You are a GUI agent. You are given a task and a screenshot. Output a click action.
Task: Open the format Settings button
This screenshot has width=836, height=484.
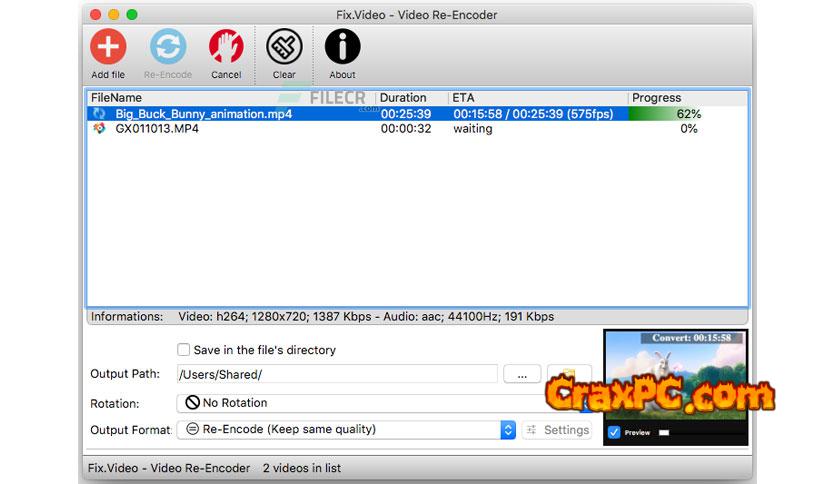557,430
